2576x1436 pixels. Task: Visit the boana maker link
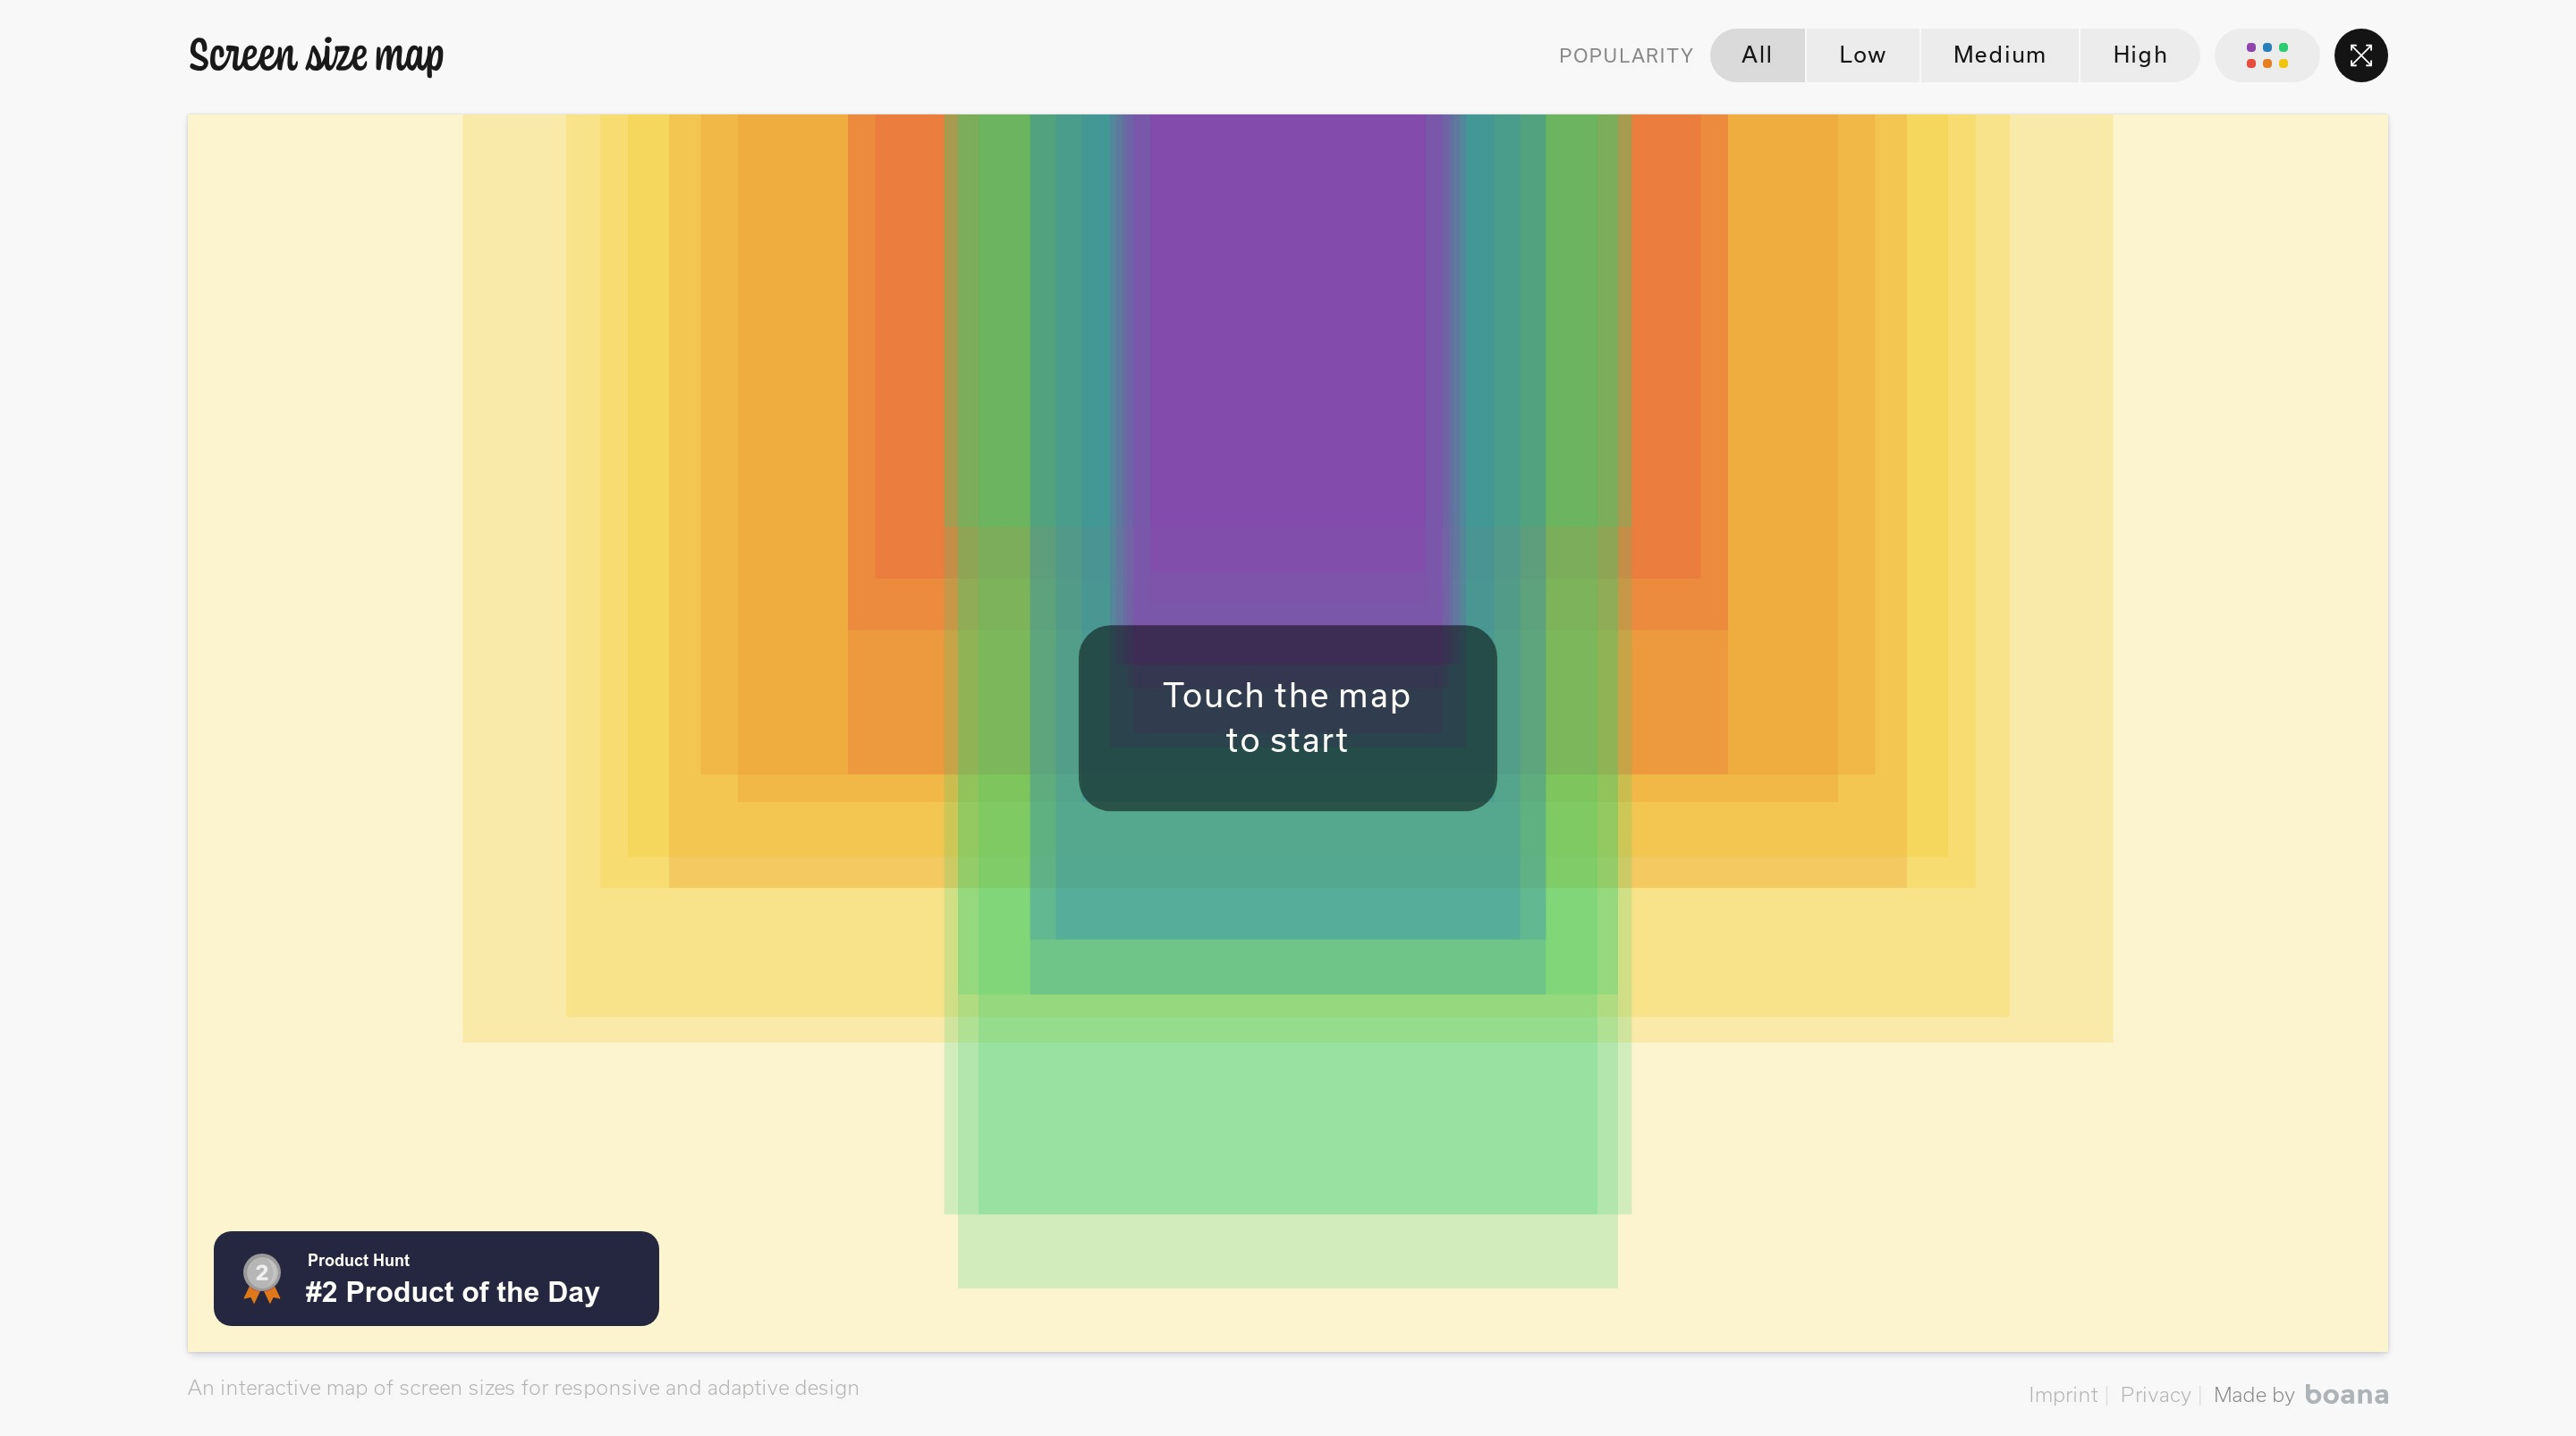point(2345,1394)
